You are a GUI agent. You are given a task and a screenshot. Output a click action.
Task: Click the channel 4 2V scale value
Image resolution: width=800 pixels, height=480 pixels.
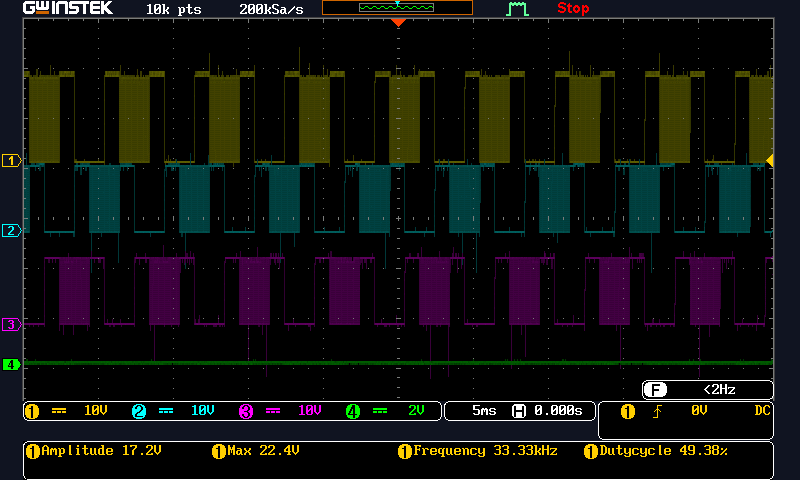(x=416, y=410)
